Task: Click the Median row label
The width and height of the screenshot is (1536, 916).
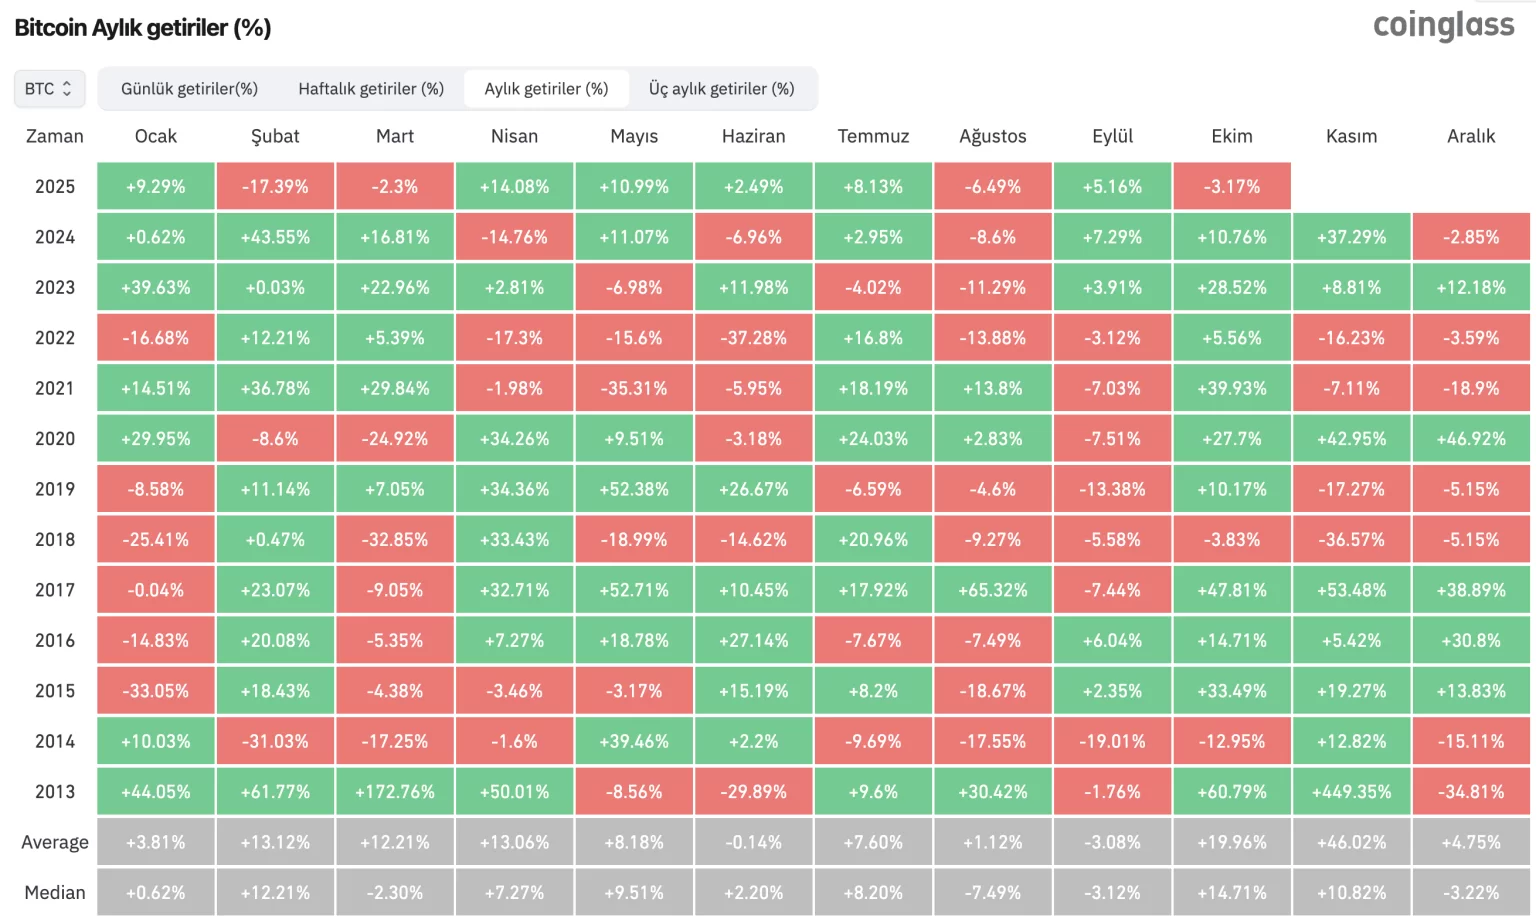Action: coord(55,893)
